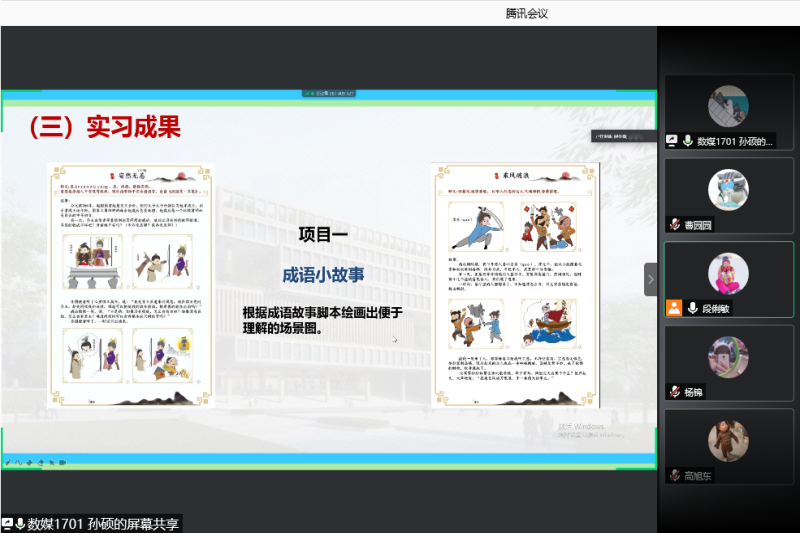The height and width of the screenshot is (533, 800).
Task: Click slide heading （三）实习成果
Action: click(x=104, y=126)
